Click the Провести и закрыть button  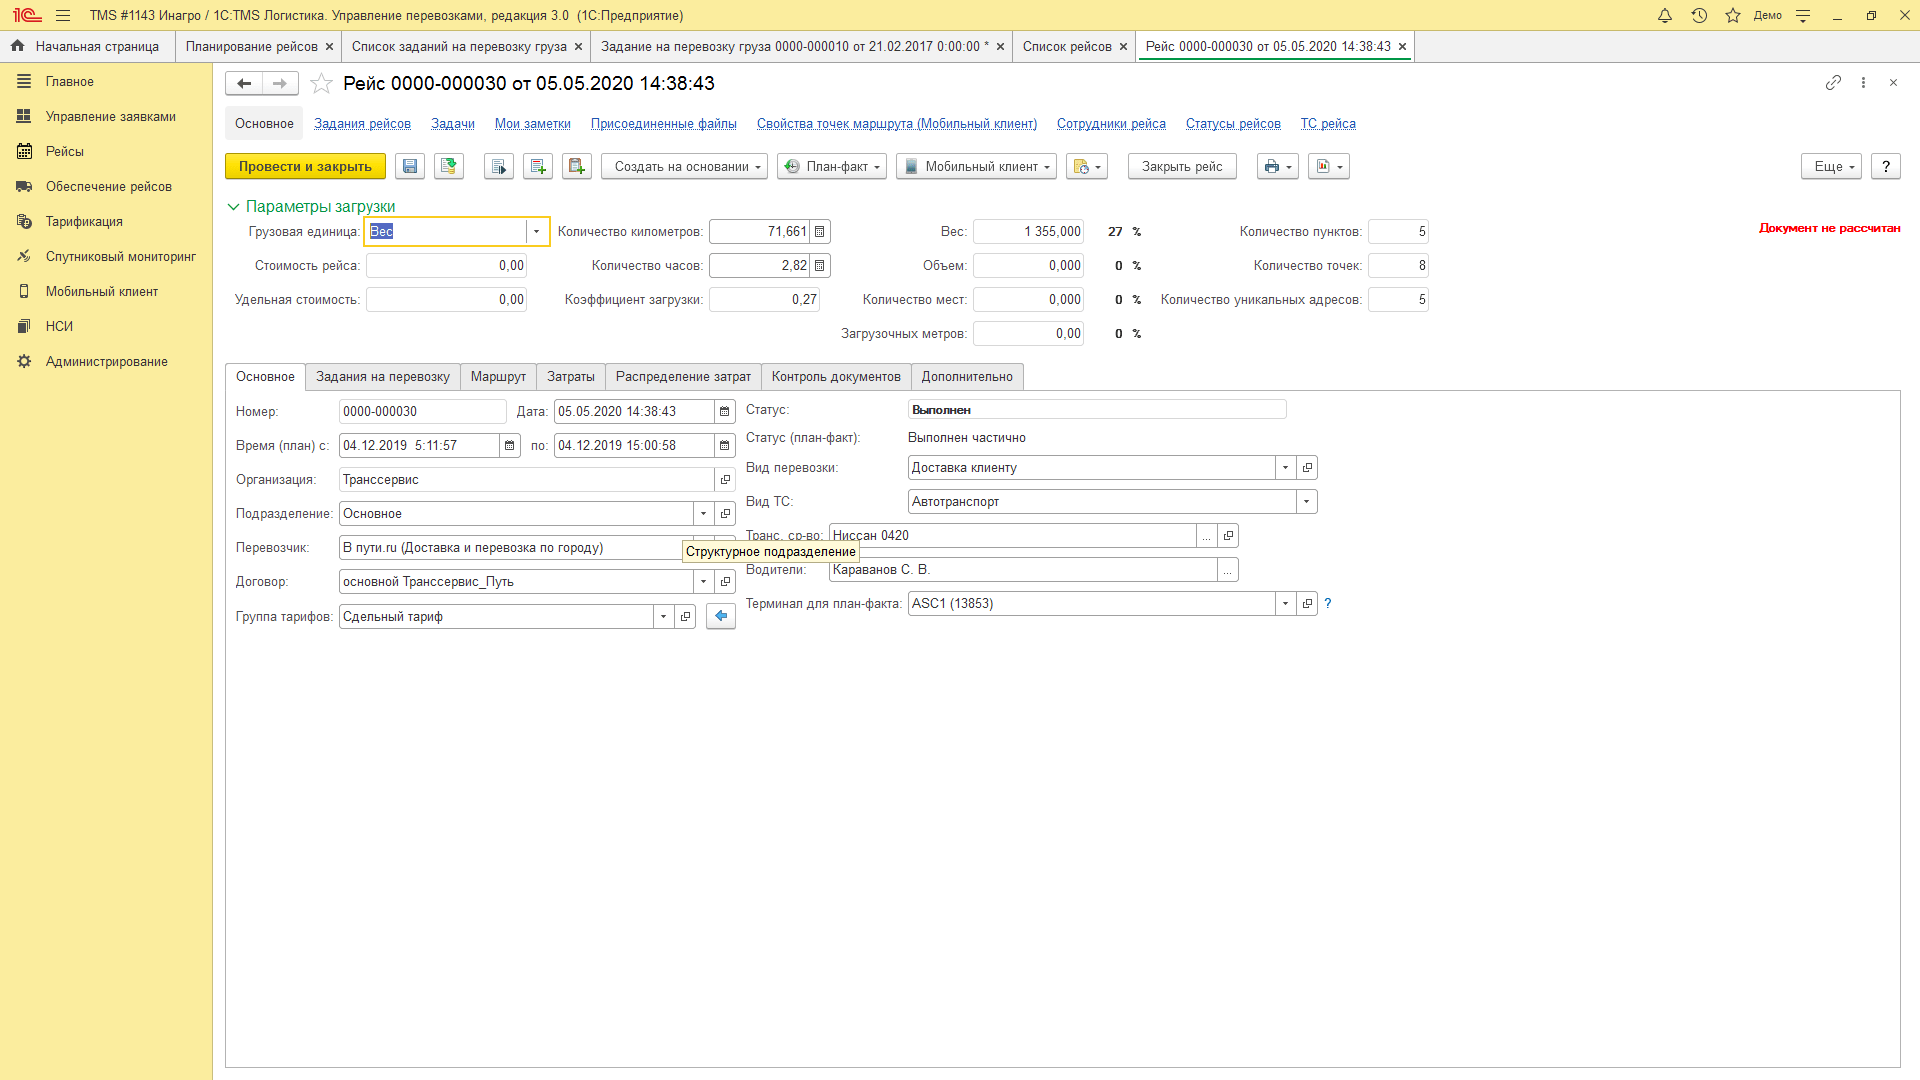305,167
